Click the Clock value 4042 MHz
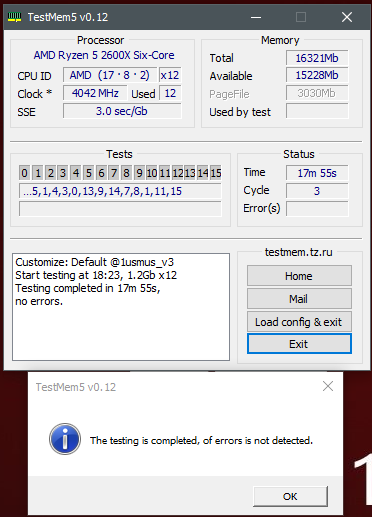 95,93
